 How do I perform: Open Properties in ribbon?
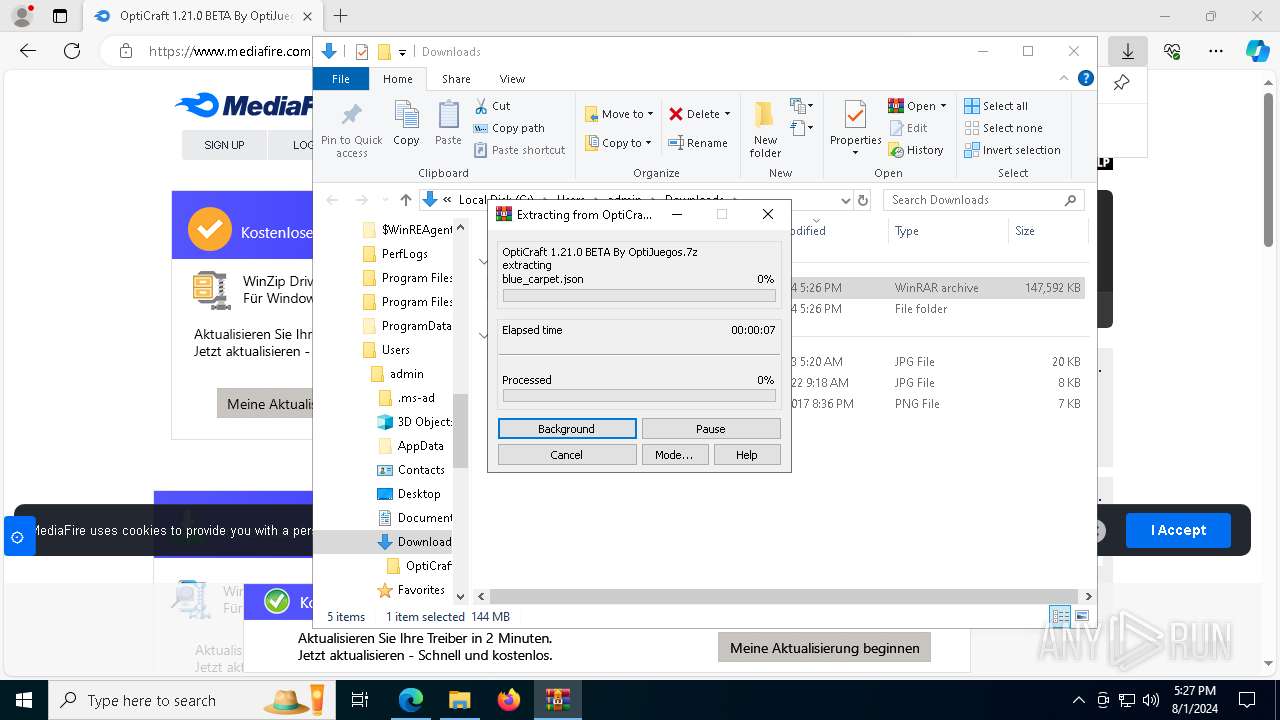pos(855,128)
